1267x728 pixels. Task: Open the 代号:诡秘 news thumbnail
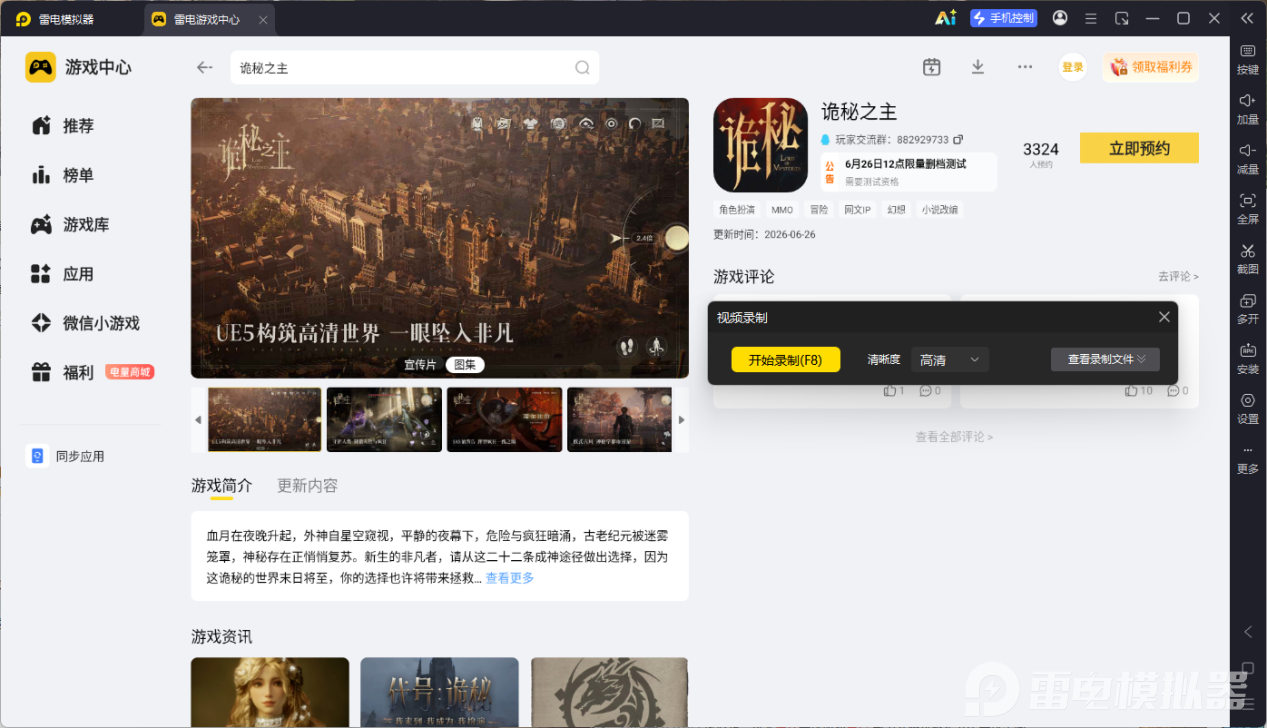point(440,692)
